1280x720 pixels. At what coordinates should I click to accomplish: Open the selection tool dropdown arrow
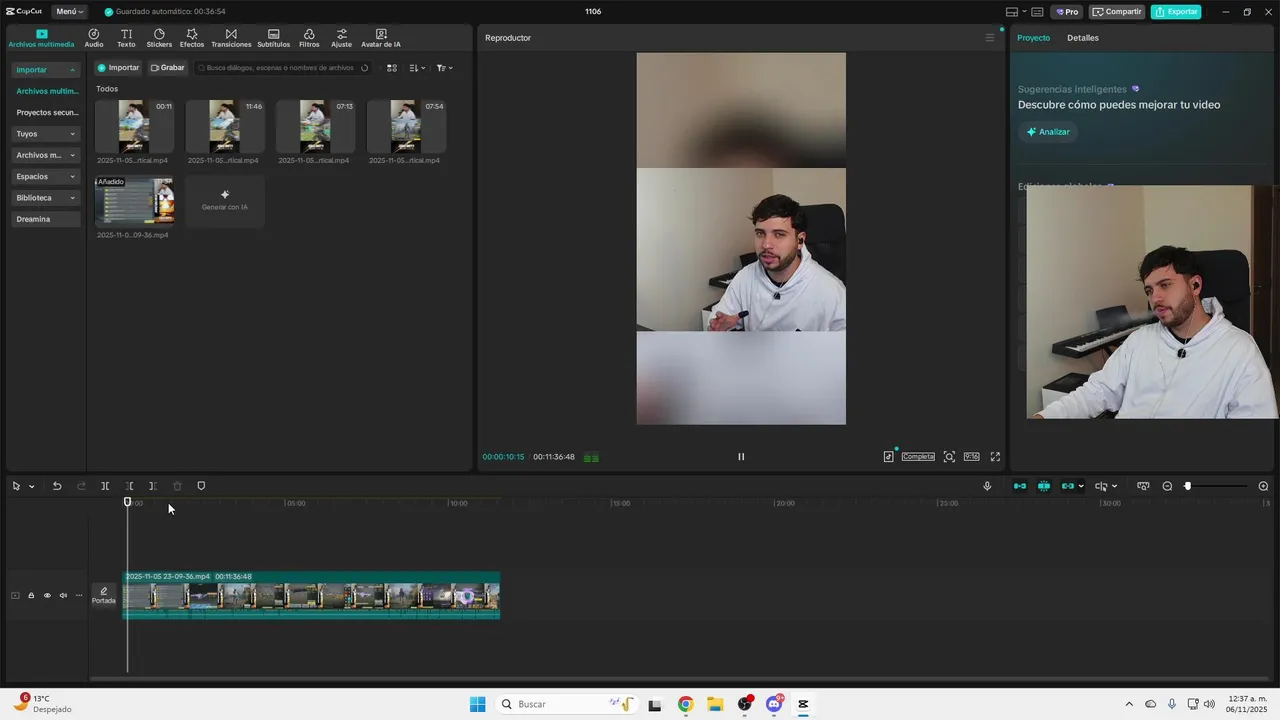[32, 487]
